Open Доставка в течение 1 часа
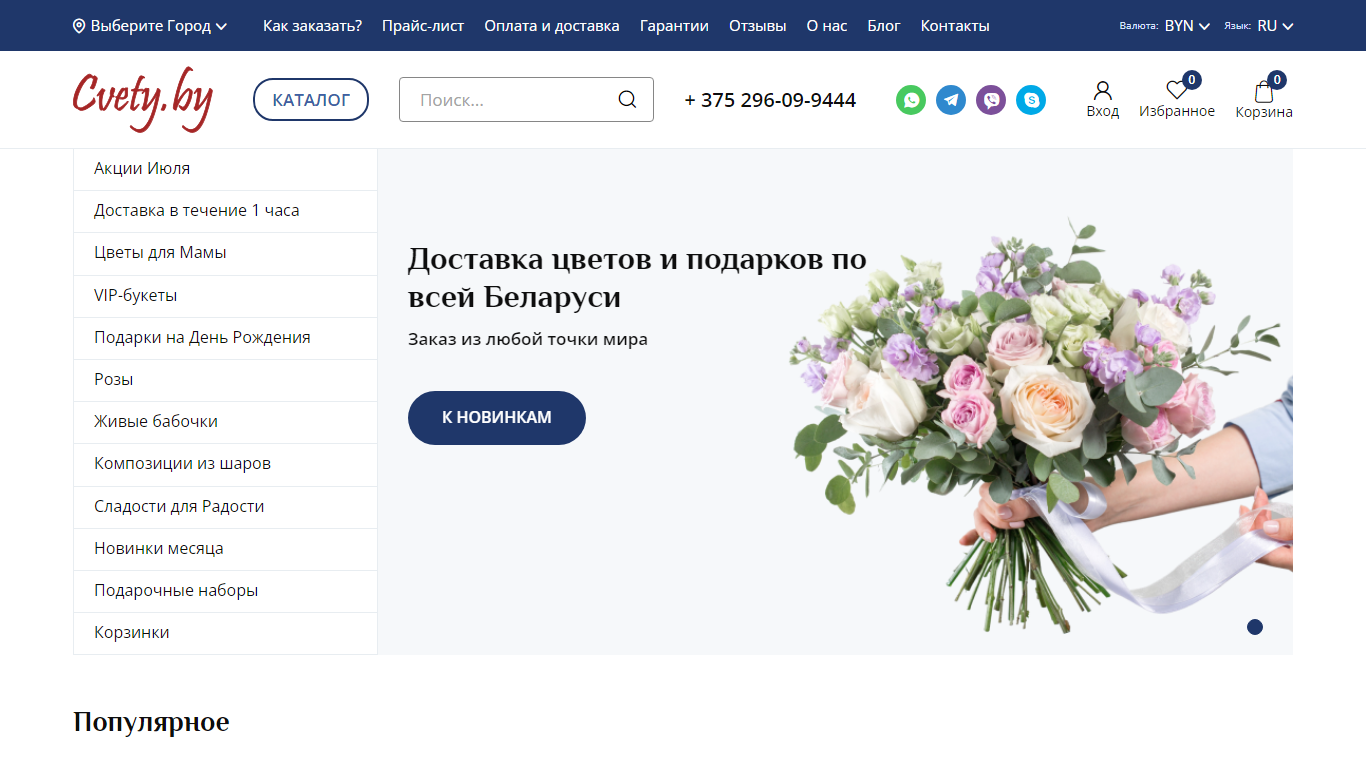 225,211
